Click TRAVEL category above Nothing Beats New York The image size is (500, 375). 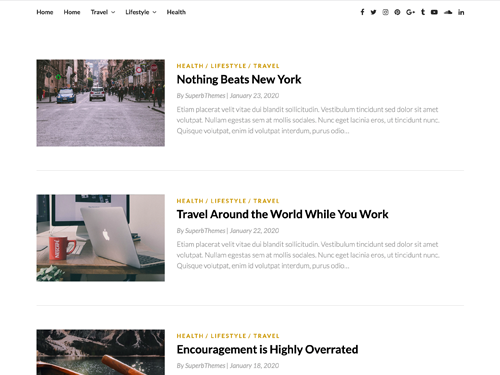click(x=266, y=66)
